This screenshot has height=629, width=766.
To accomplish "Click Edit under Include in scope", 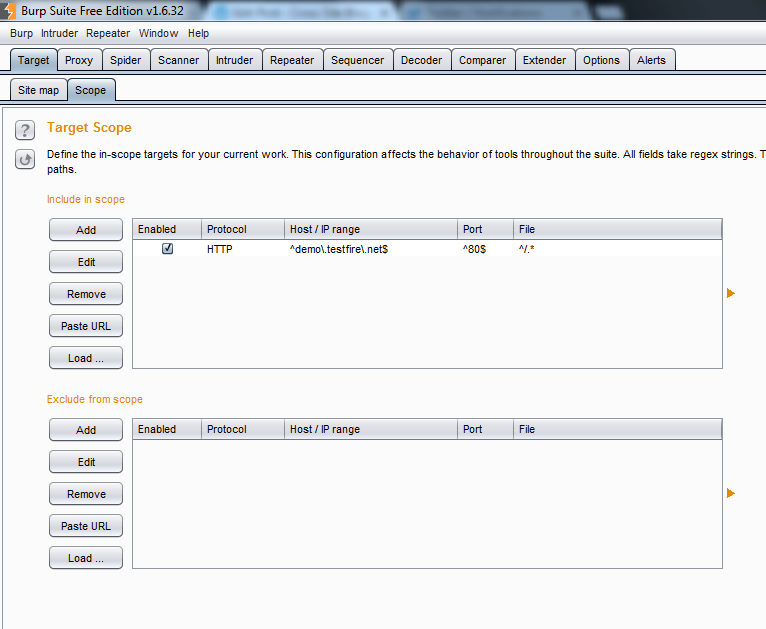I will 86,262.
